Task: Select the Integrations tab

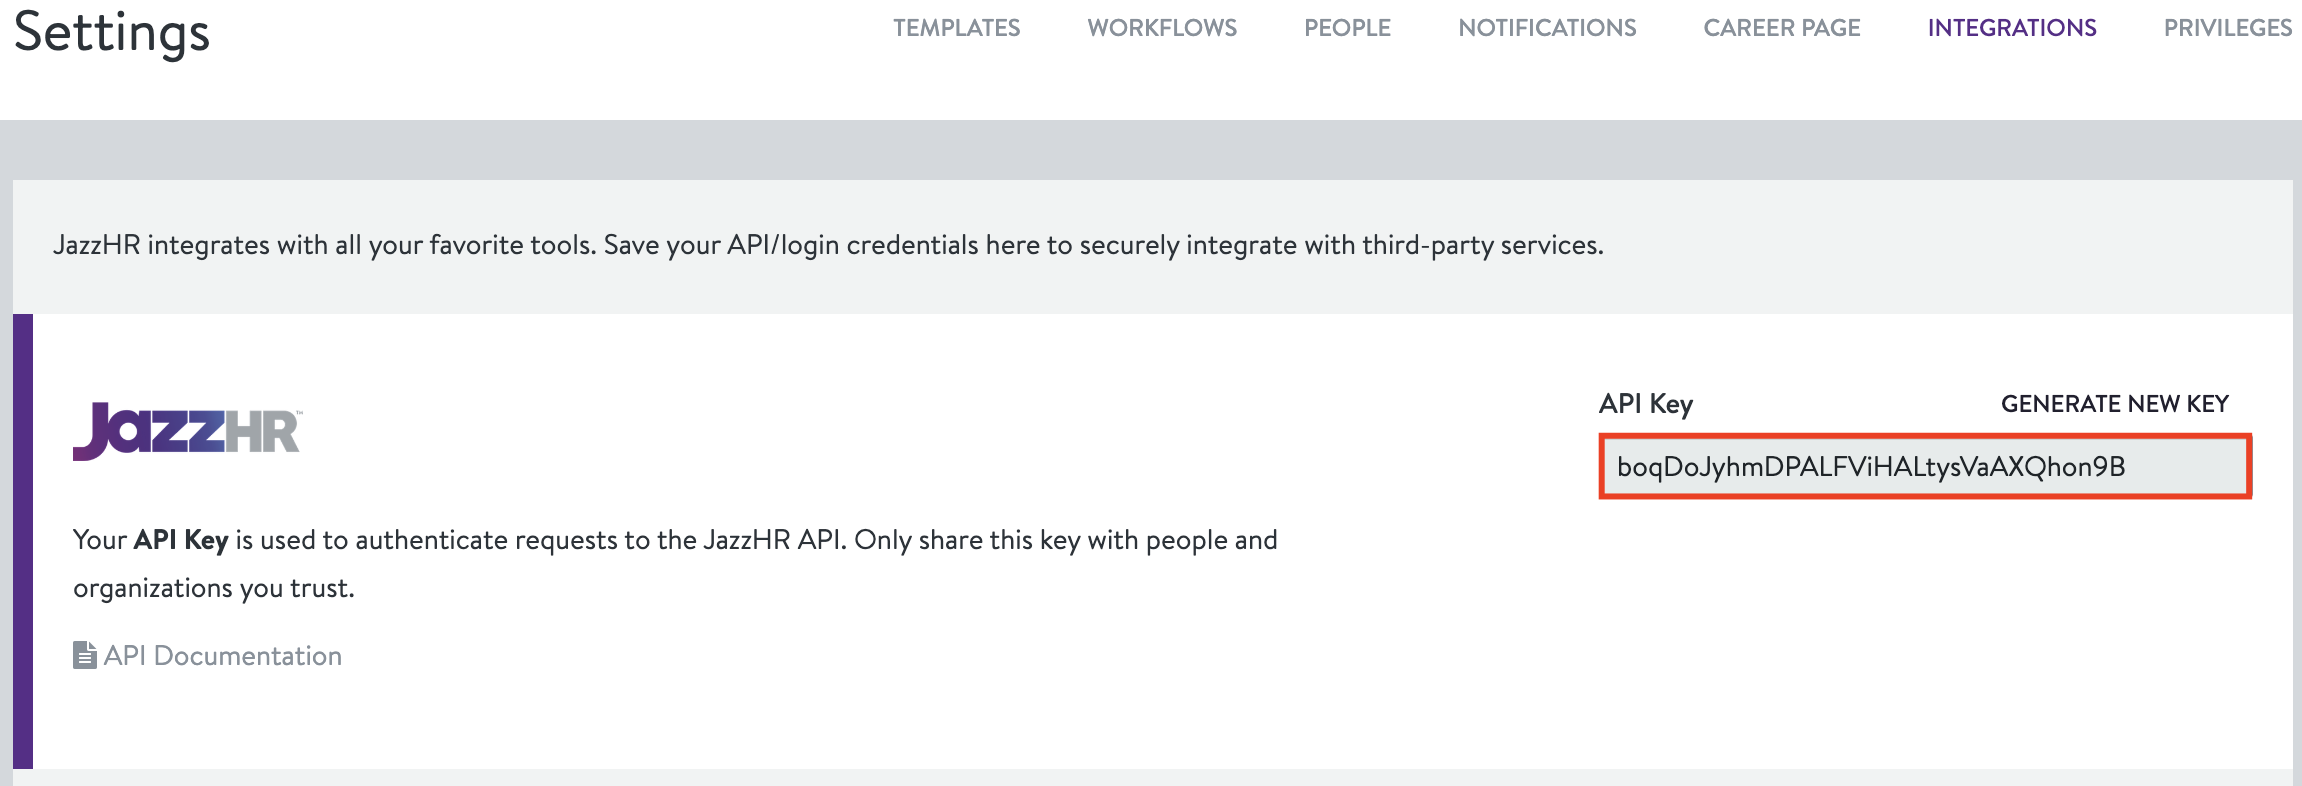Action: pyautogui.click(x=2012, y=28)
